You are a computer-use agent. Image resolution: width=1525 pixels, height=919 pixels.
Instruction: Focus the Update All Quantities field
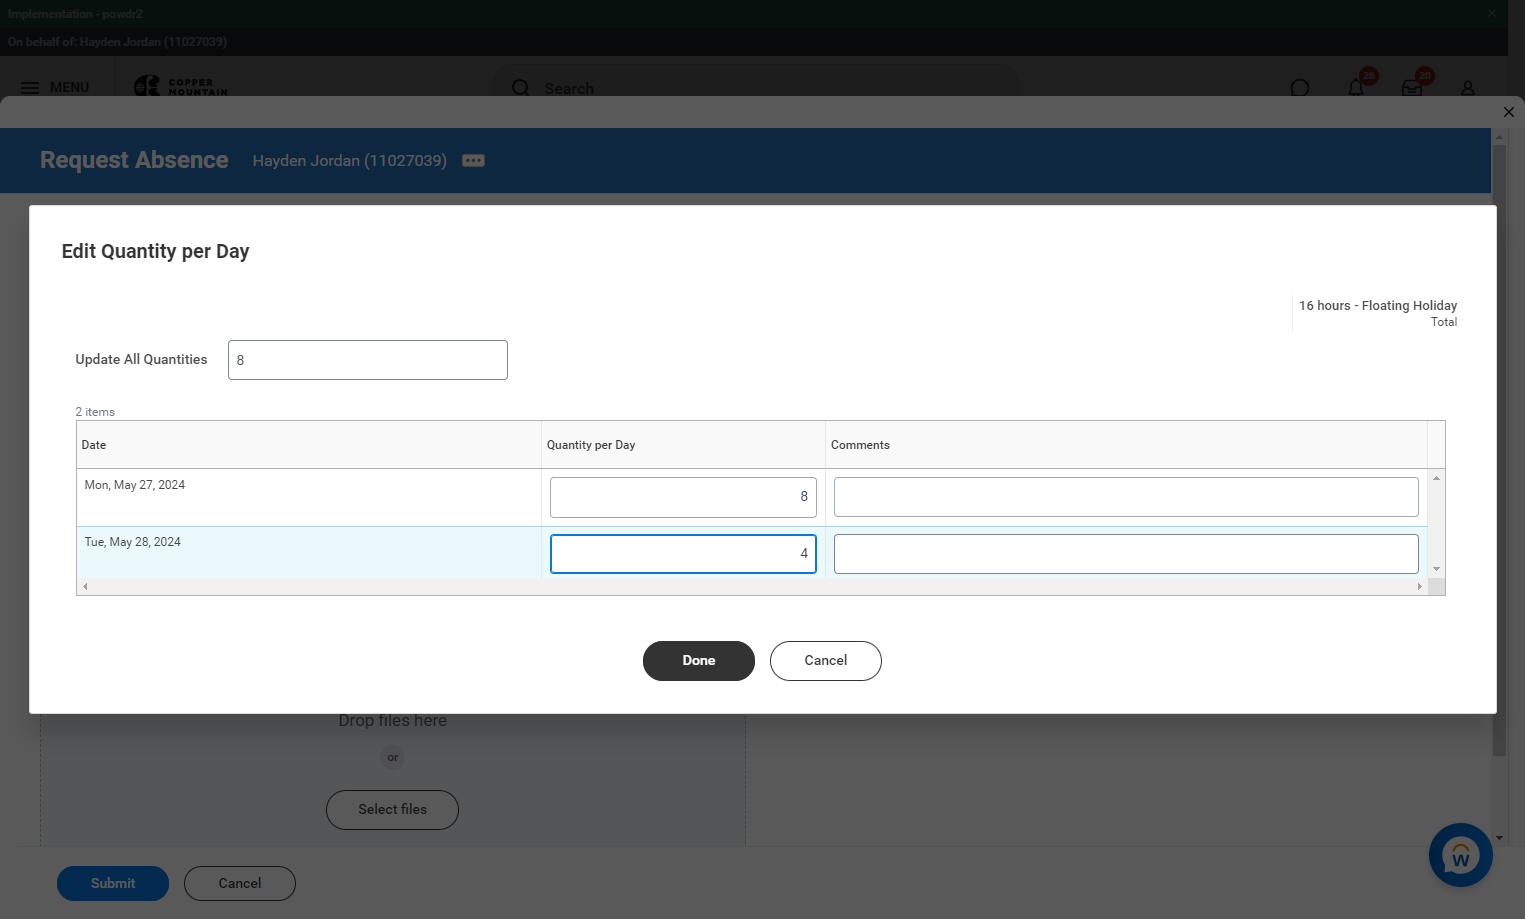pyautogui.click(x=368, y=360)
